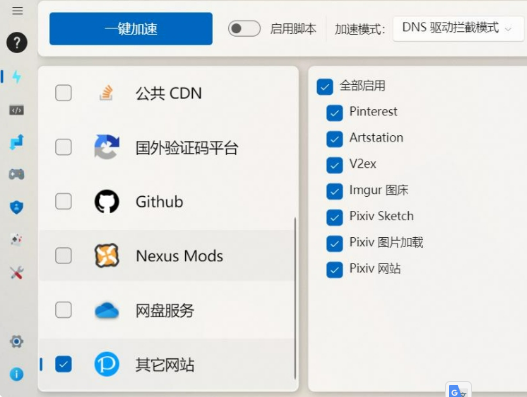The width and height of the screenshot is (527, 397).
Task: Click the 加速模式: label text
Action: pos(360,30)
